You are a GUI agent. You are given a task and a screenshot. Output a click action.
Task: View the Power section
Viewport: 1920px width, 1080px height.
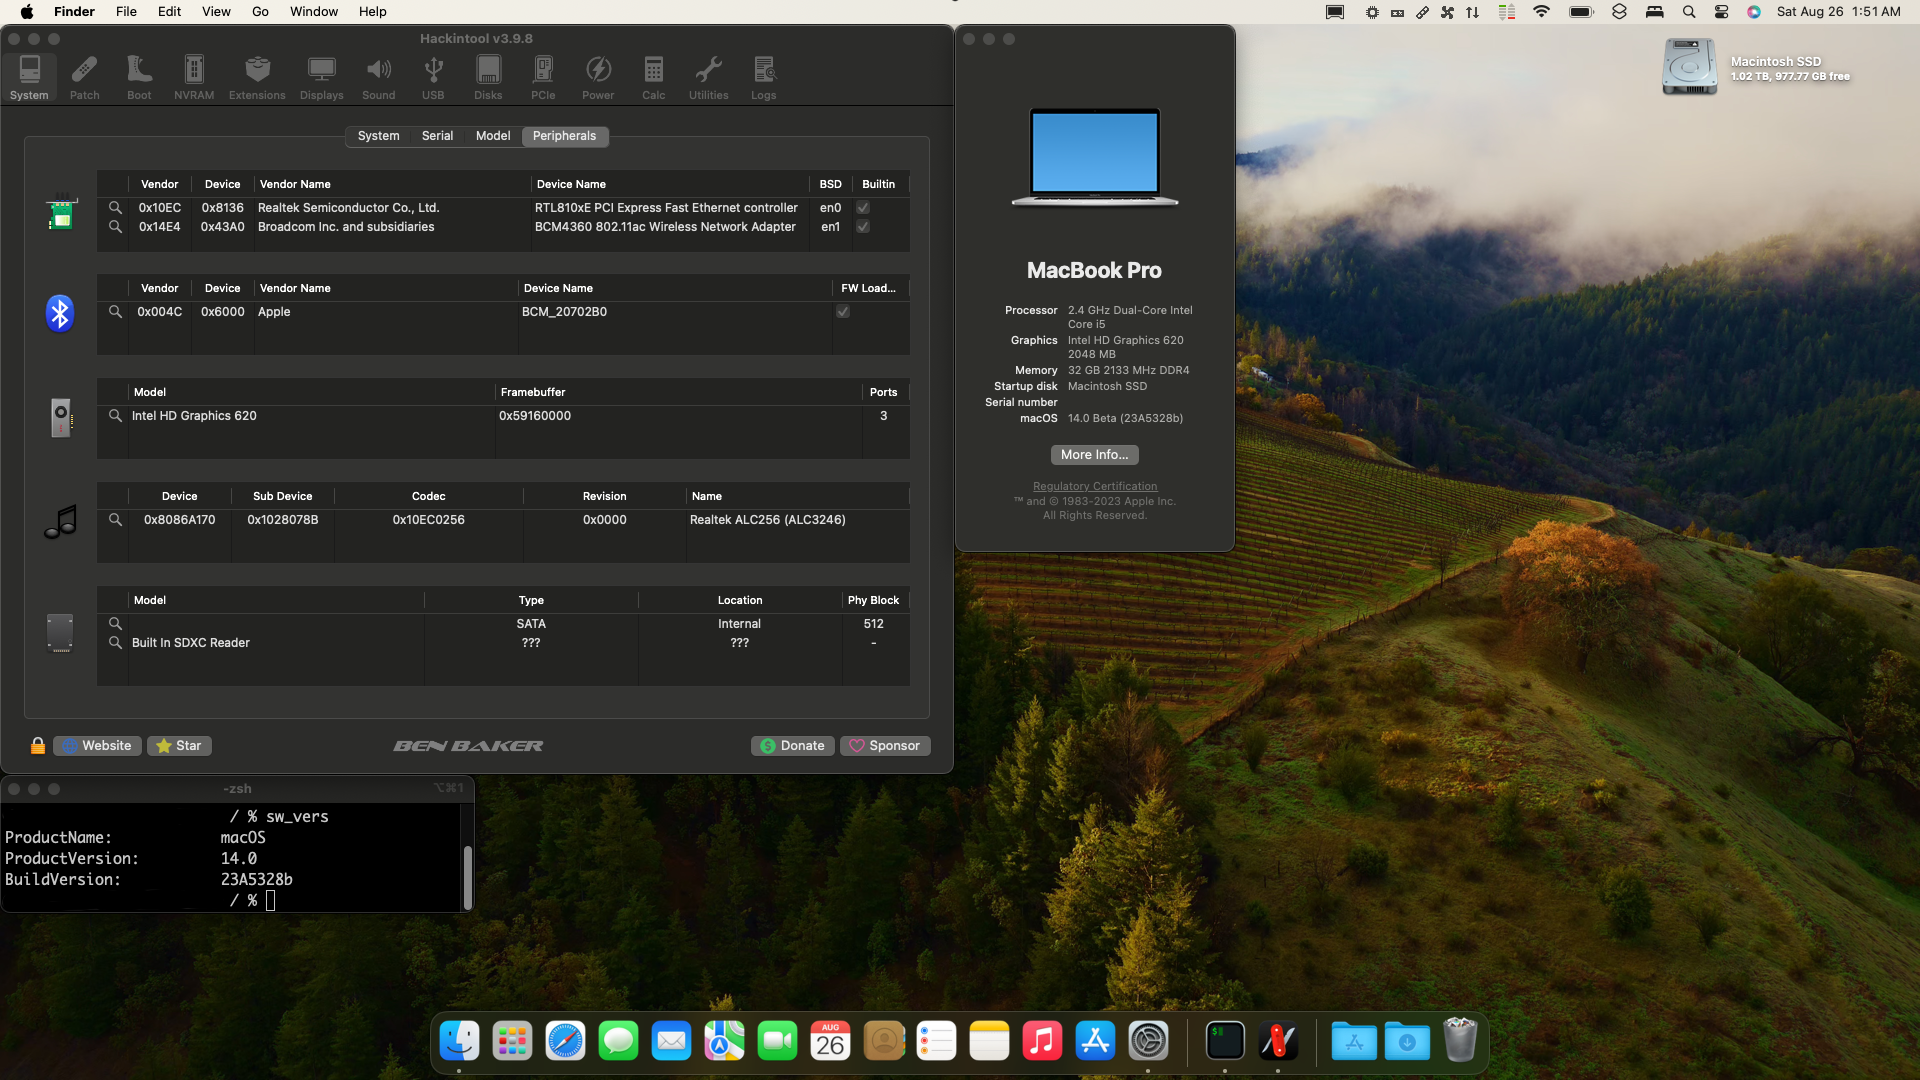[x=597, y=77]
